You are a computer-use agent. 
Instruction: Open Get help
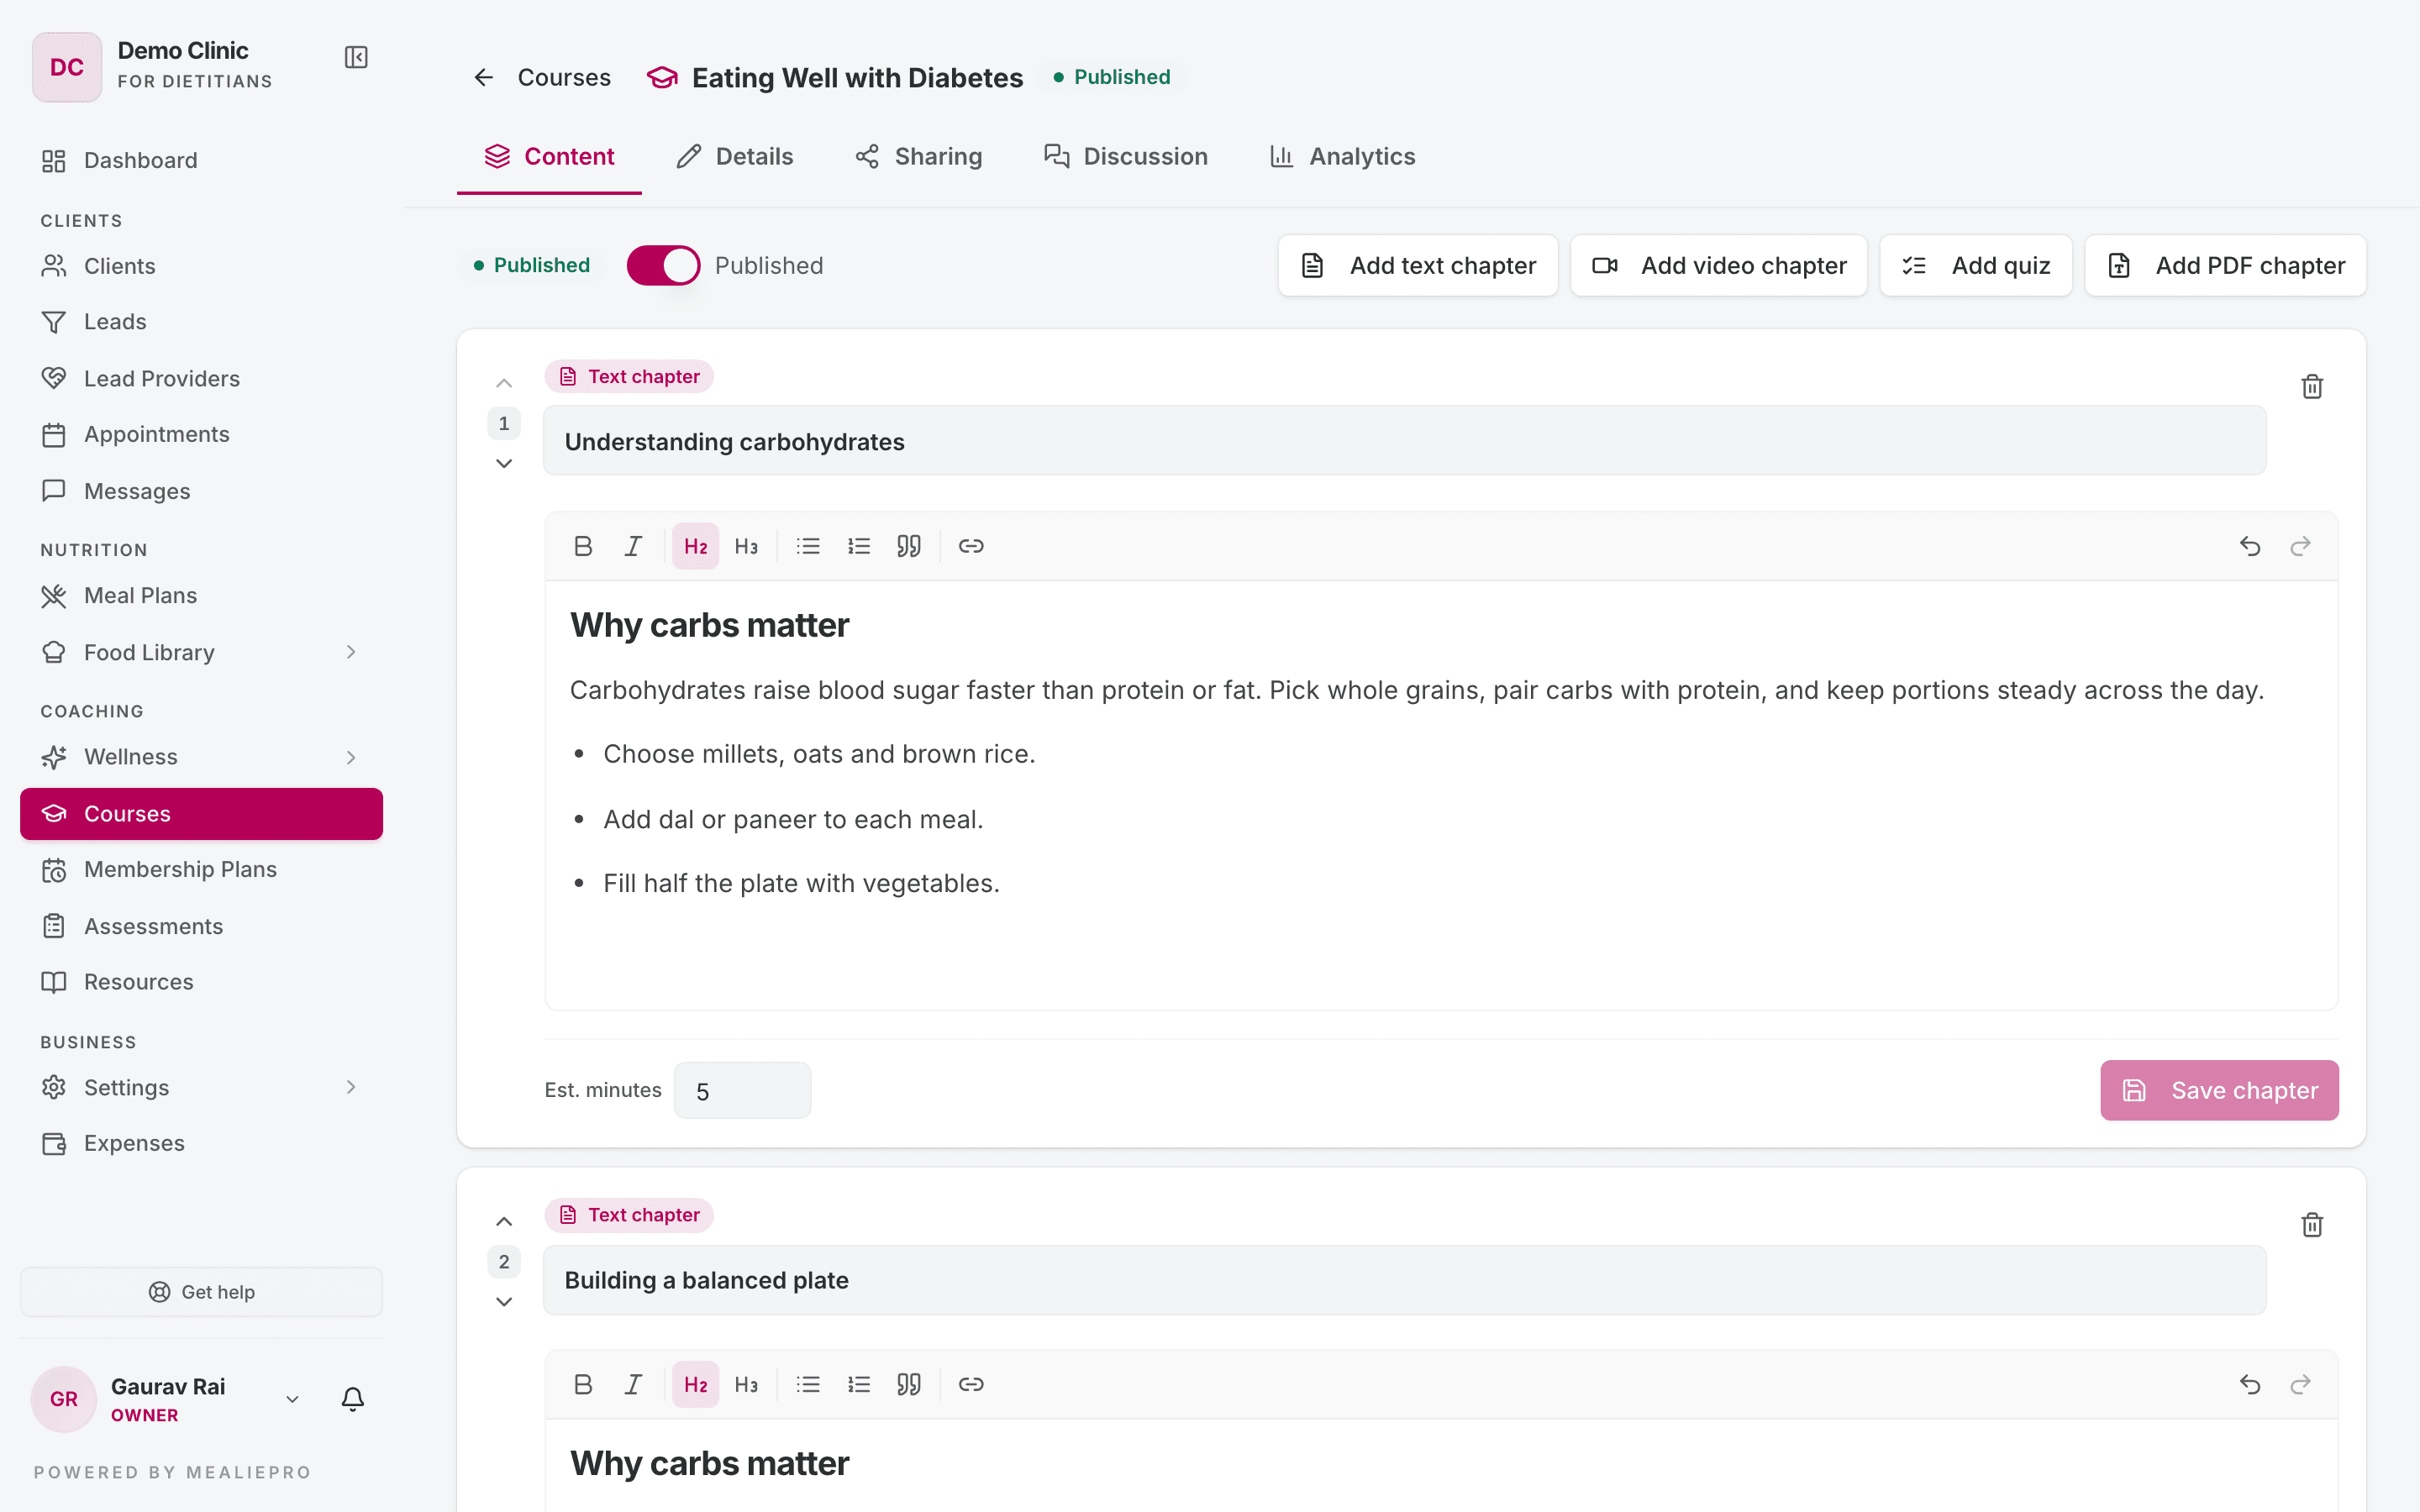pyautogui.click(x=201, y=1292)
